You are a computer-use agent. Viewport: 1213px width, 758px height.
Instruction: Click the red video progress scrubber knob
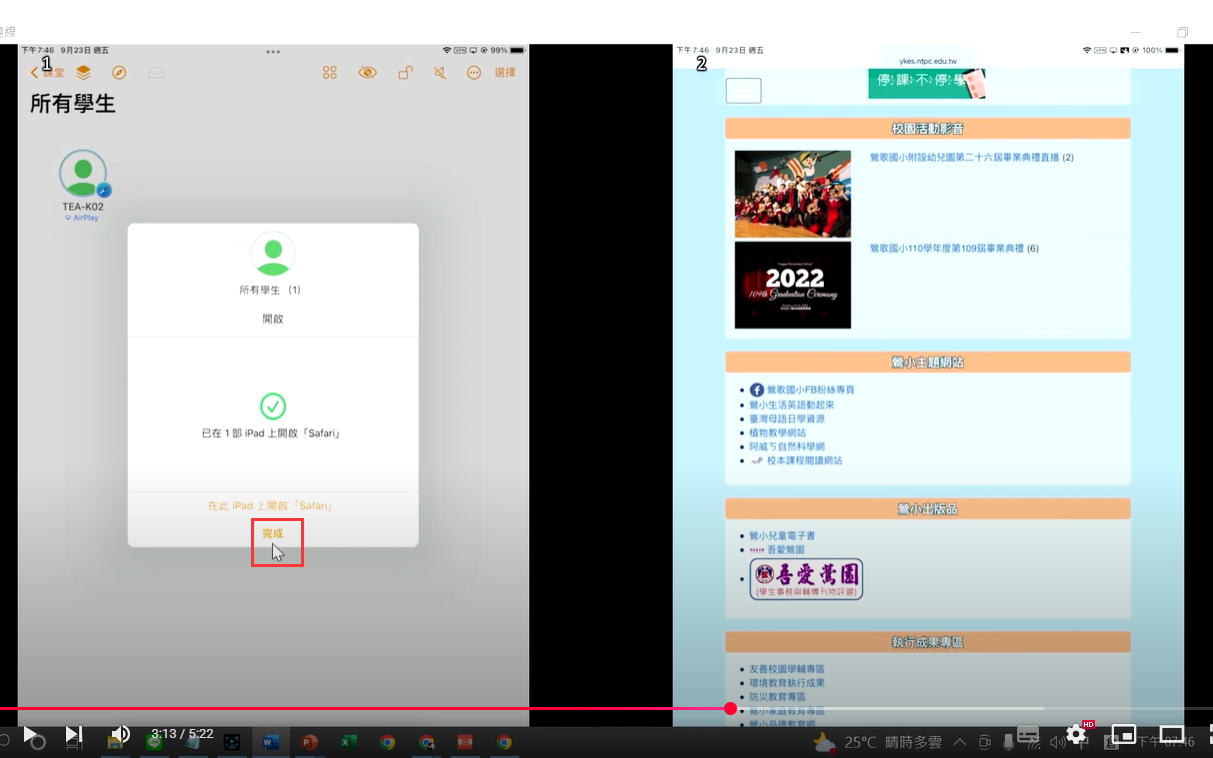coord(730,708)
